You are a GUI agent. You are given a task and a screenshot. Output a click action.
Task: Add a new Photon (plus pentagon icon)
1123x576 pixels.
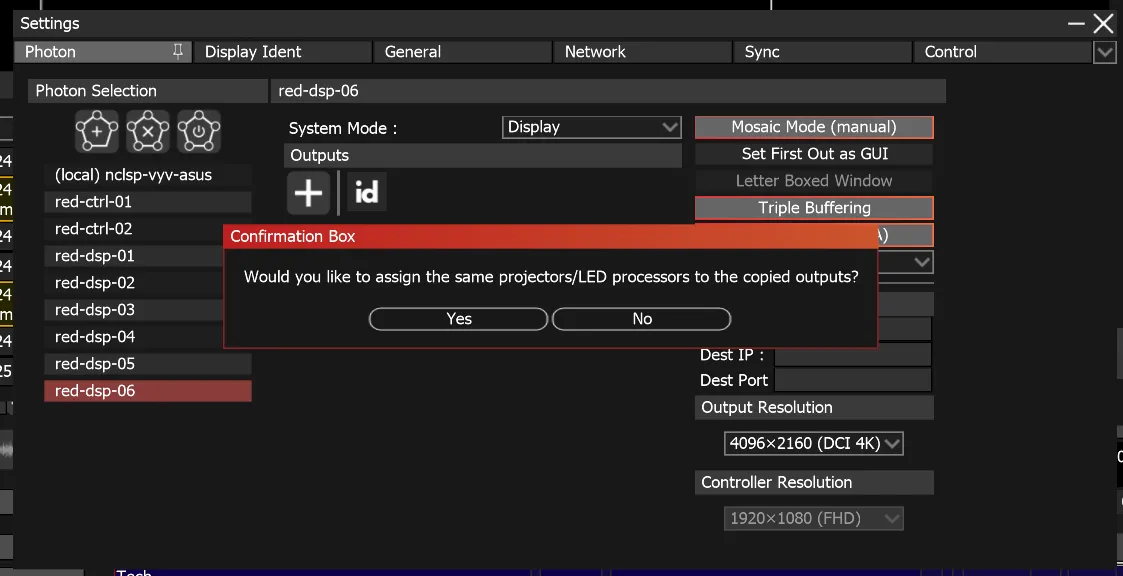(x=97, y=132)
